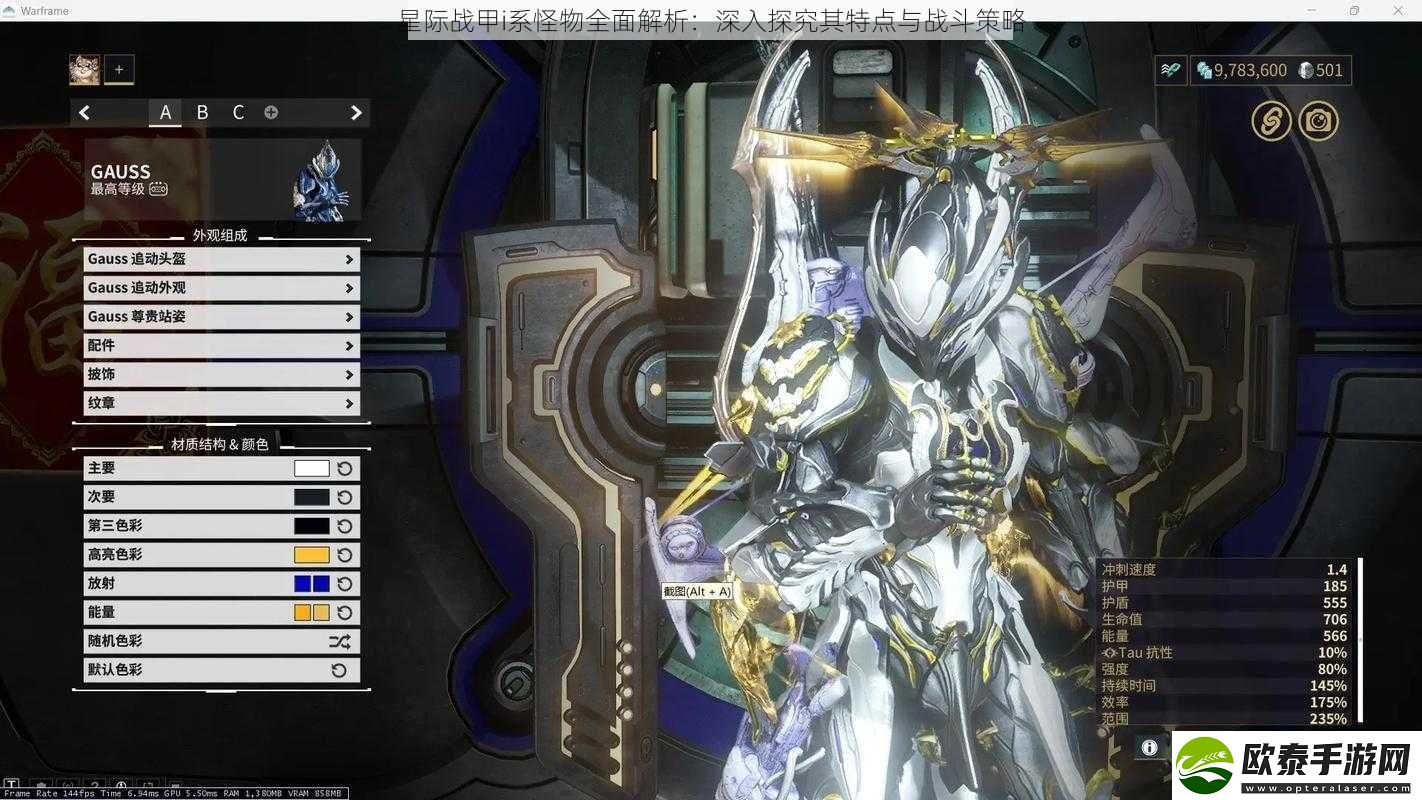1422x800 pixels.
Task: Click the reset icon for 默认色彩
Action: click(x=340, y=671)
